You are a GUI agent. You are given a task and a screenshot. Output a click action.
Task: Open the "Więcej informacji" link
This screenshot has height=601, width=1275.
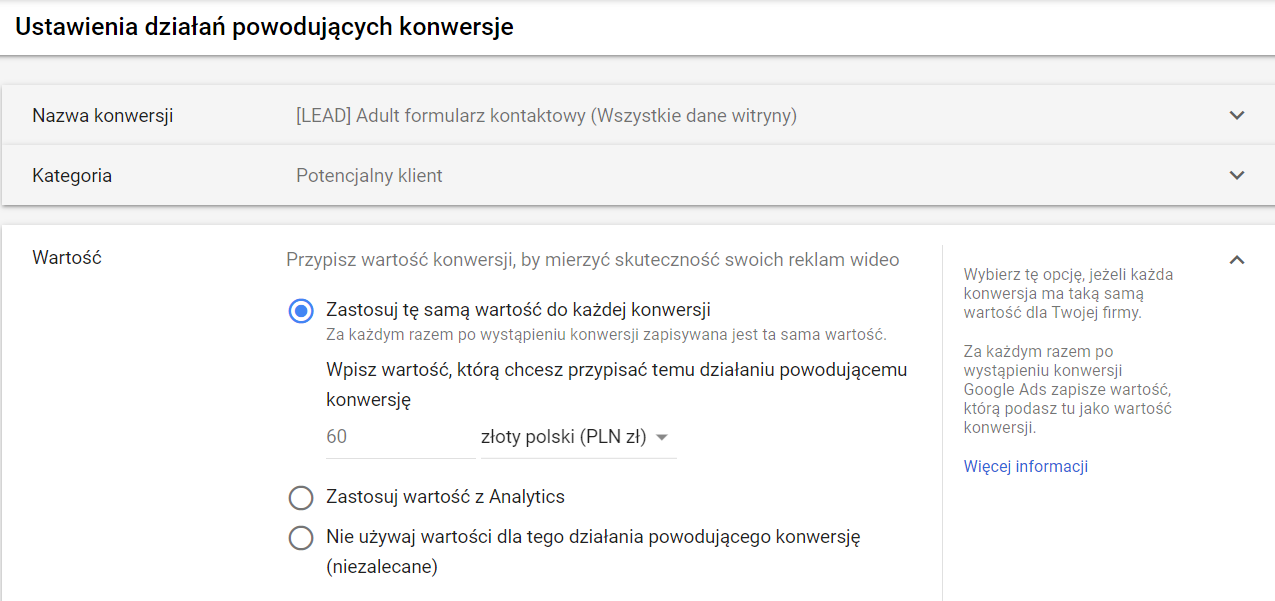[1025, 467]
